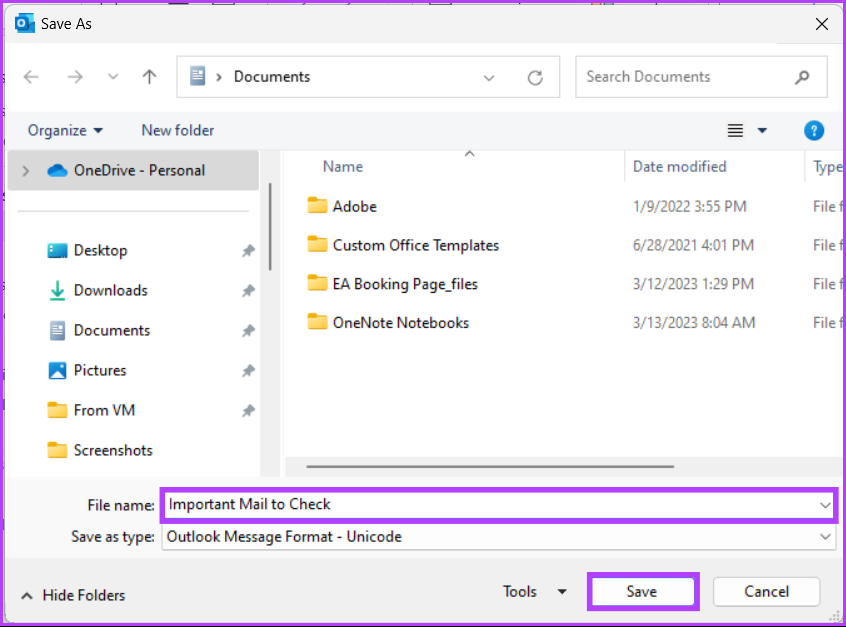Click the search magnifier icon

tap(802, 77)
